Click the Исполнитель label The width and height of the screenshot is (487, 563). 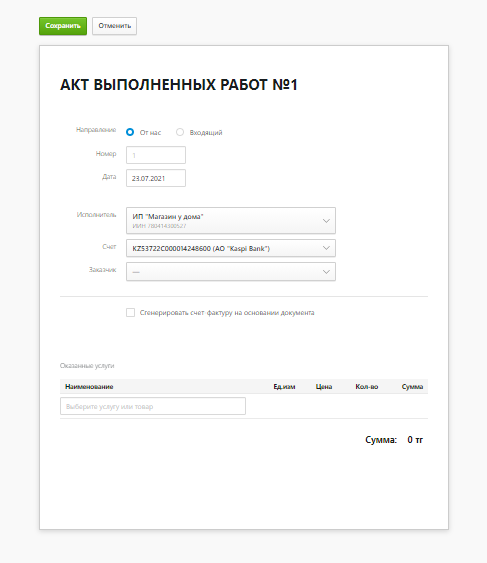[96, 215]
